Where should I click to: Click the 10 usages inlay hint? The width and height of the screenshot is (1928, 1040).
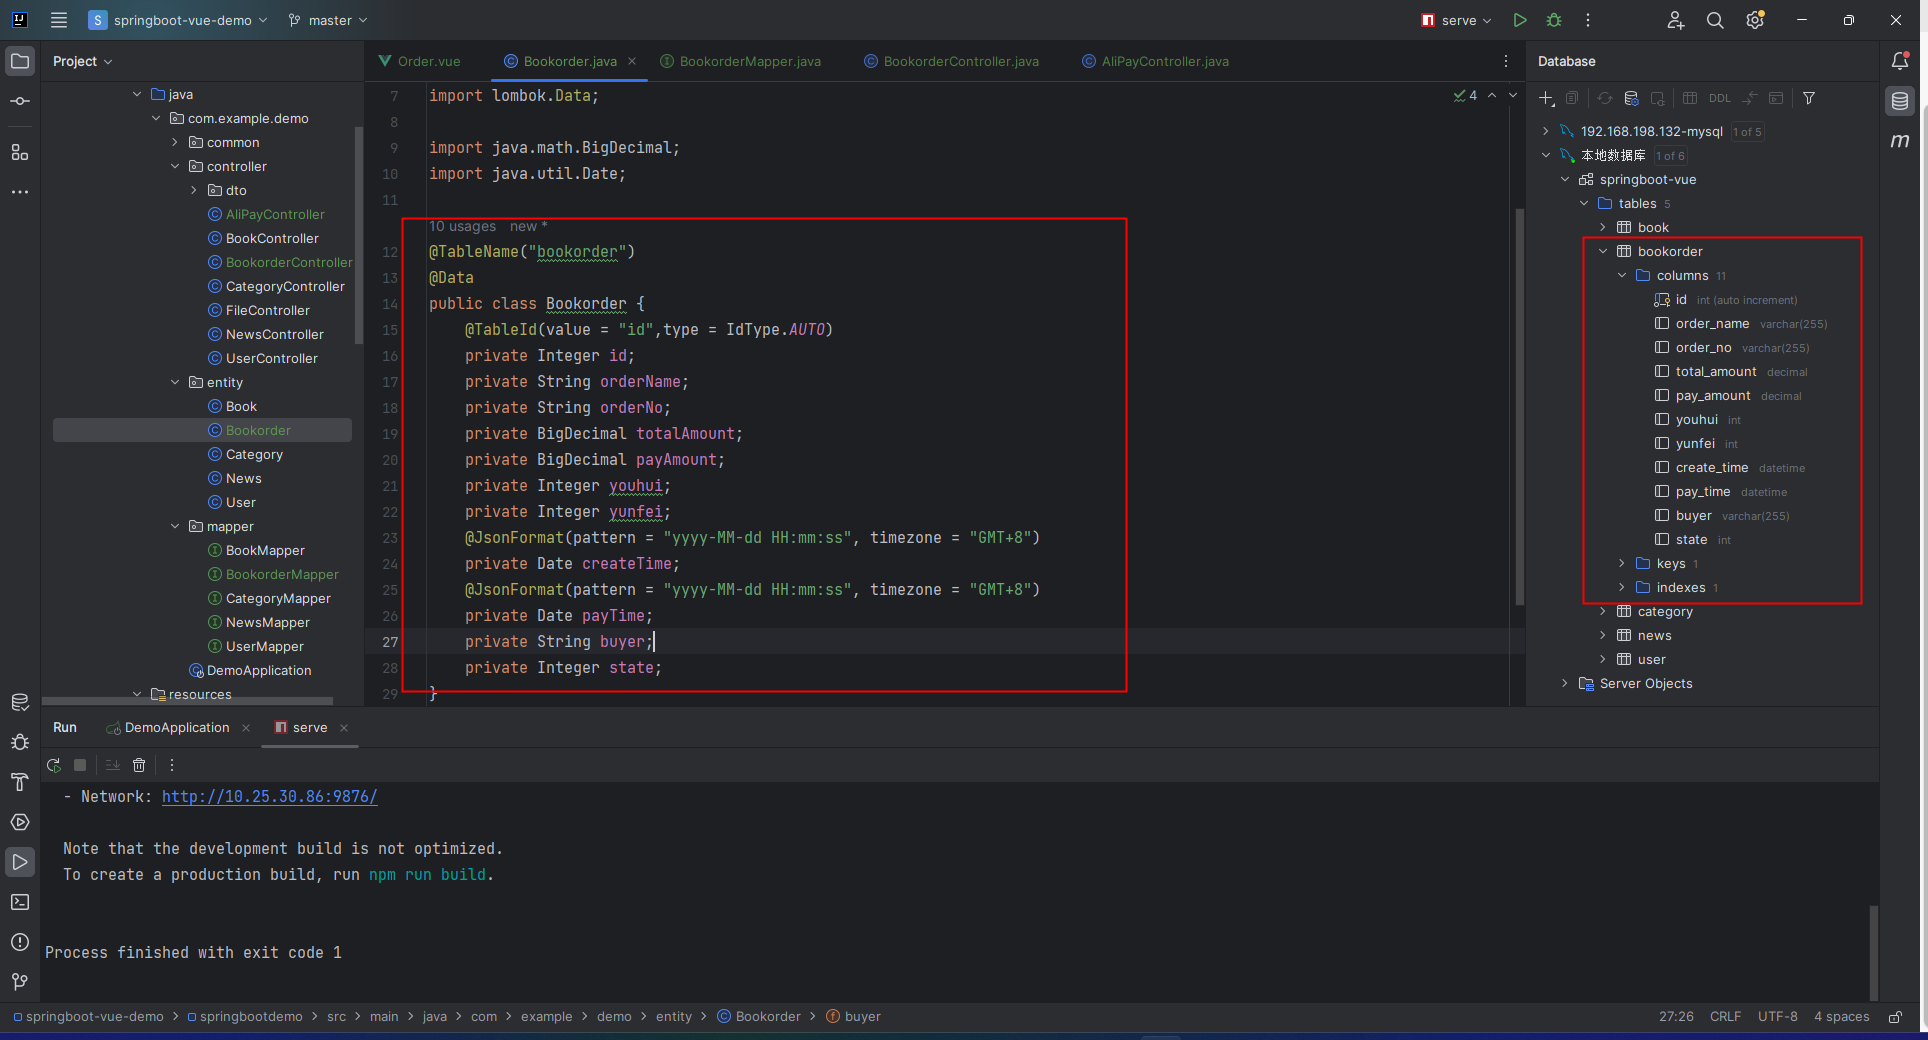tap(462, 227)
